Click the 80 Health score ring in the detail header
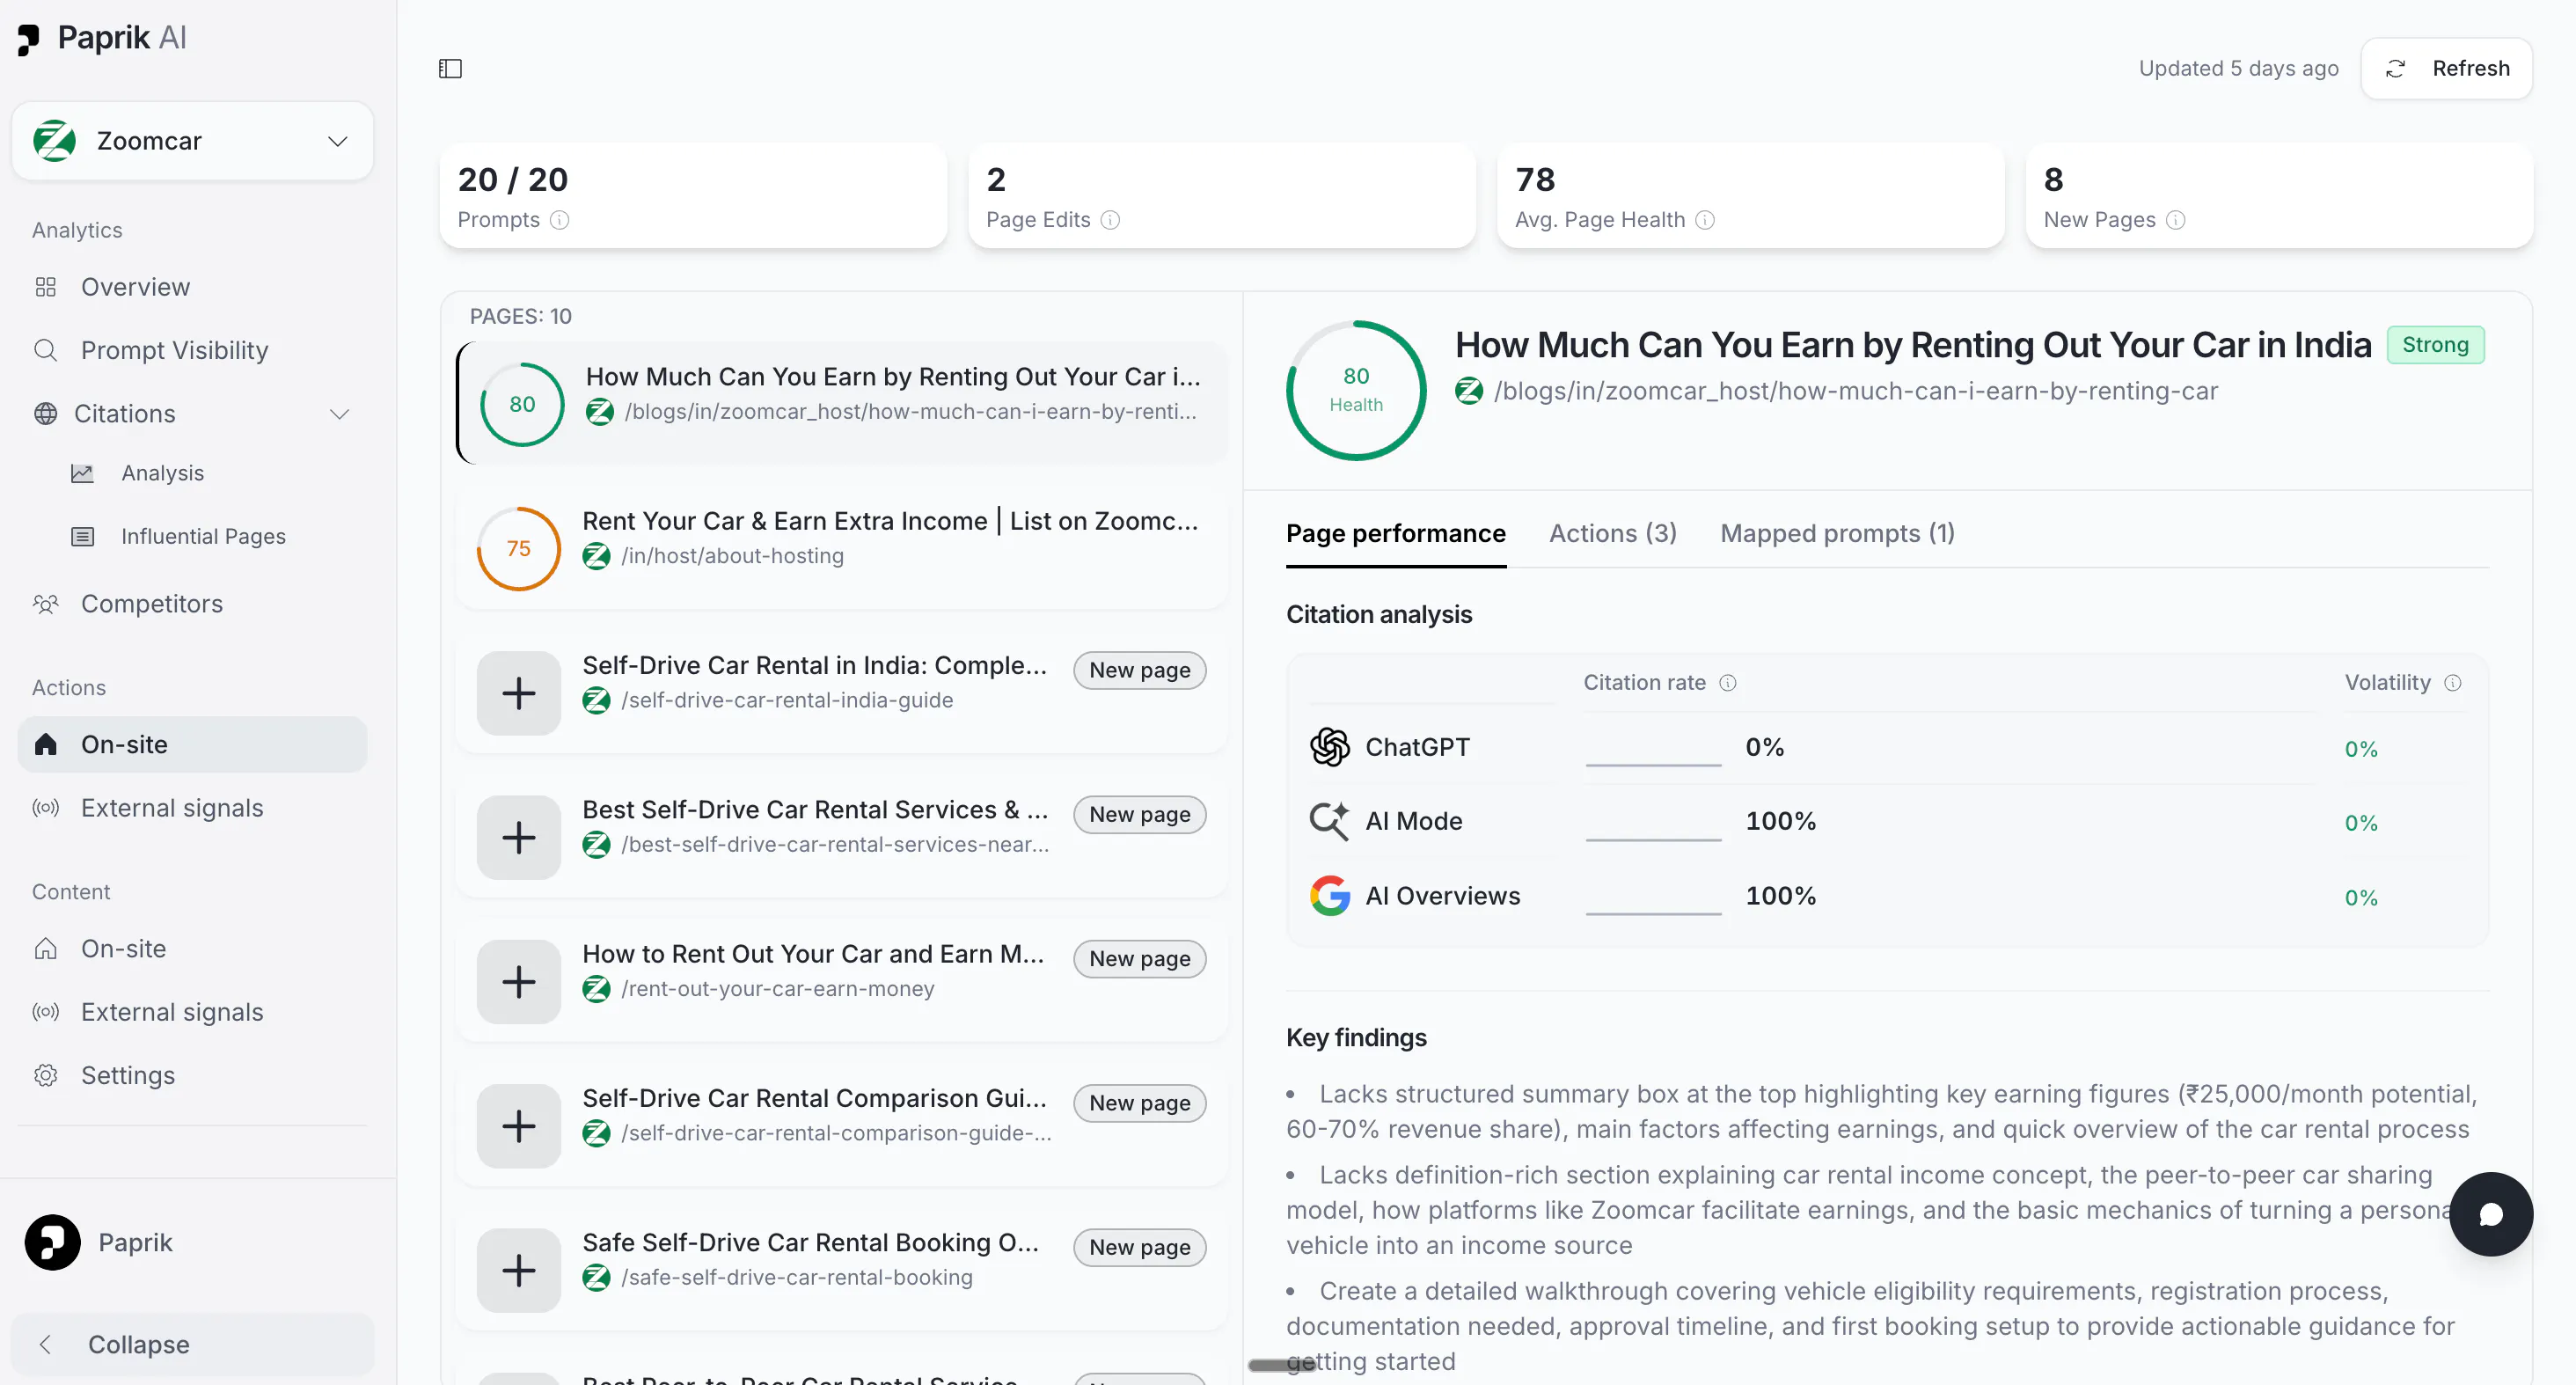The height and width of the screenshot is (1385, 2576). [x=1356, y=390]
